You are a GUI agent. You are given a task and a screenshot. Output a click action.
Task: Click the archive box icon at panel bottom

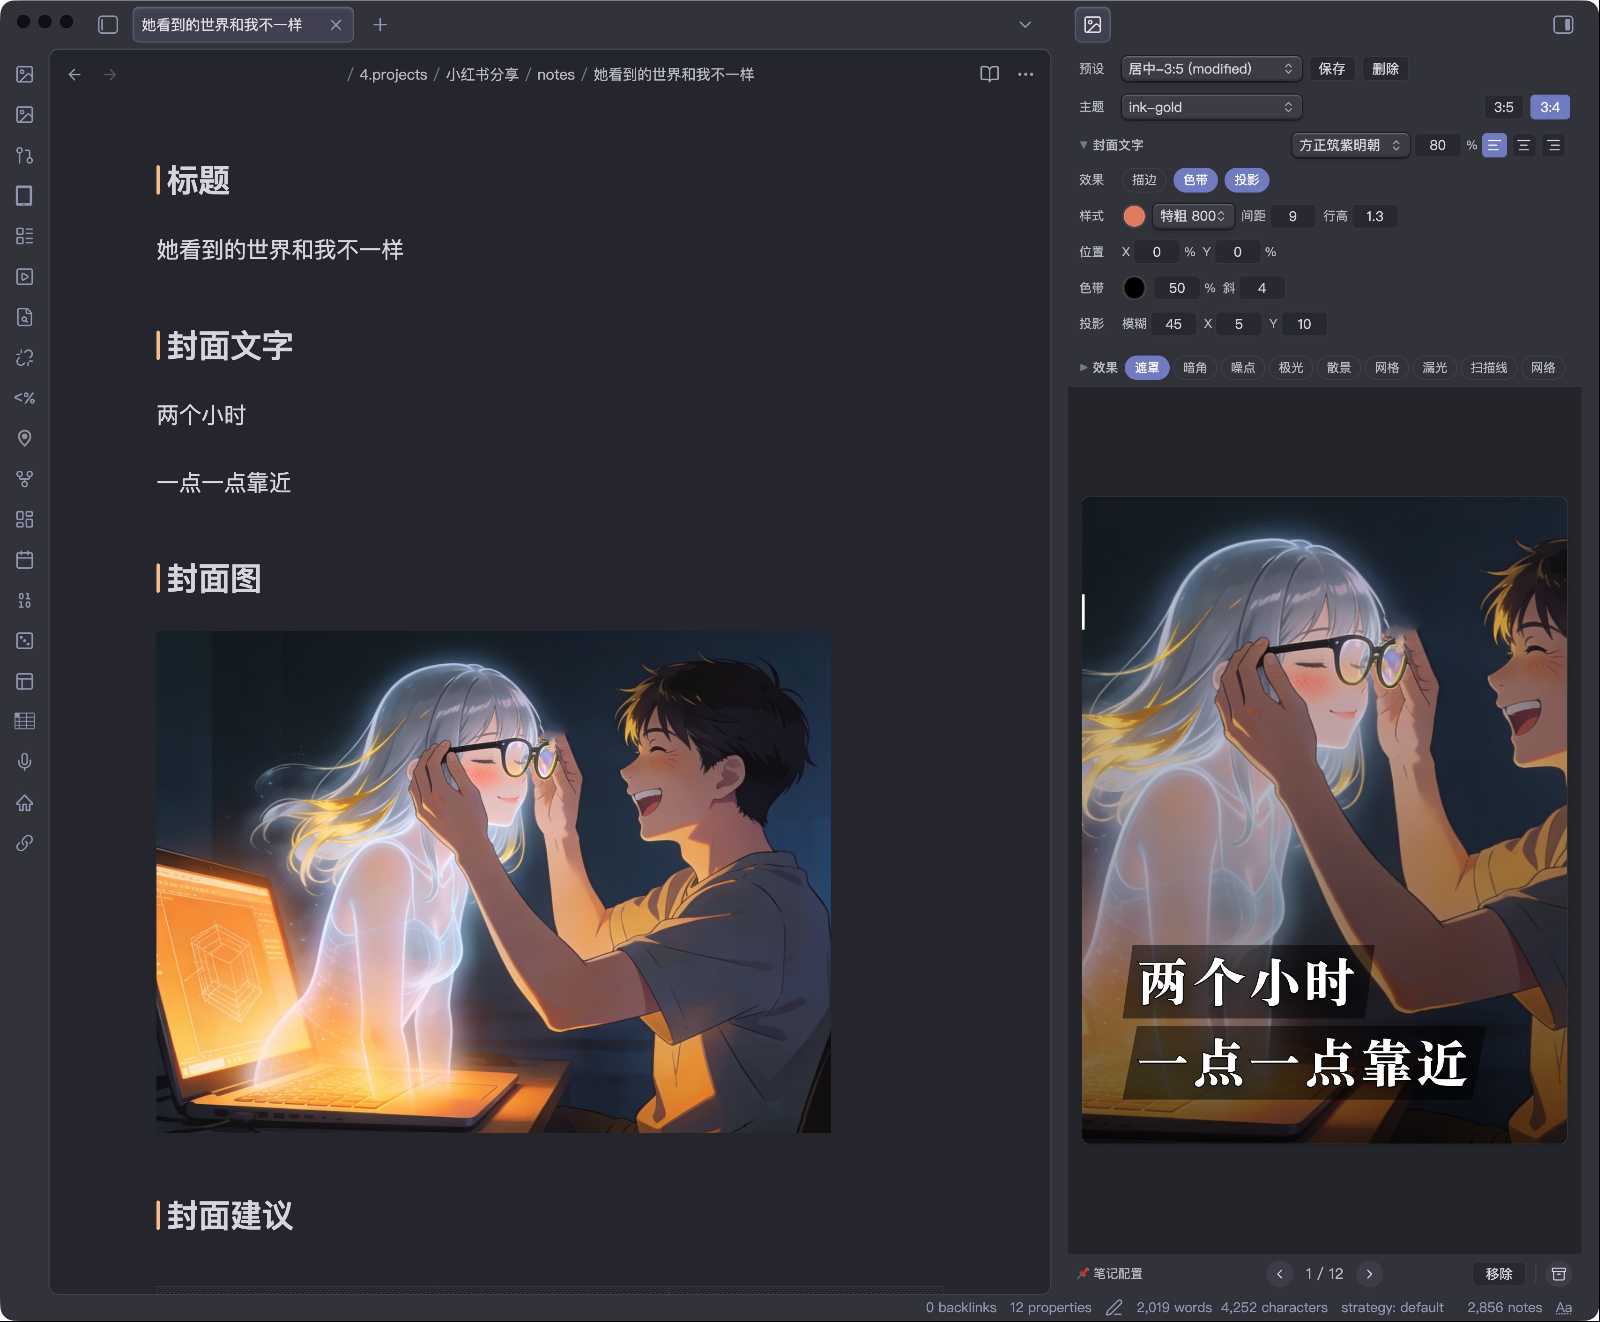coord(1558,1274)
